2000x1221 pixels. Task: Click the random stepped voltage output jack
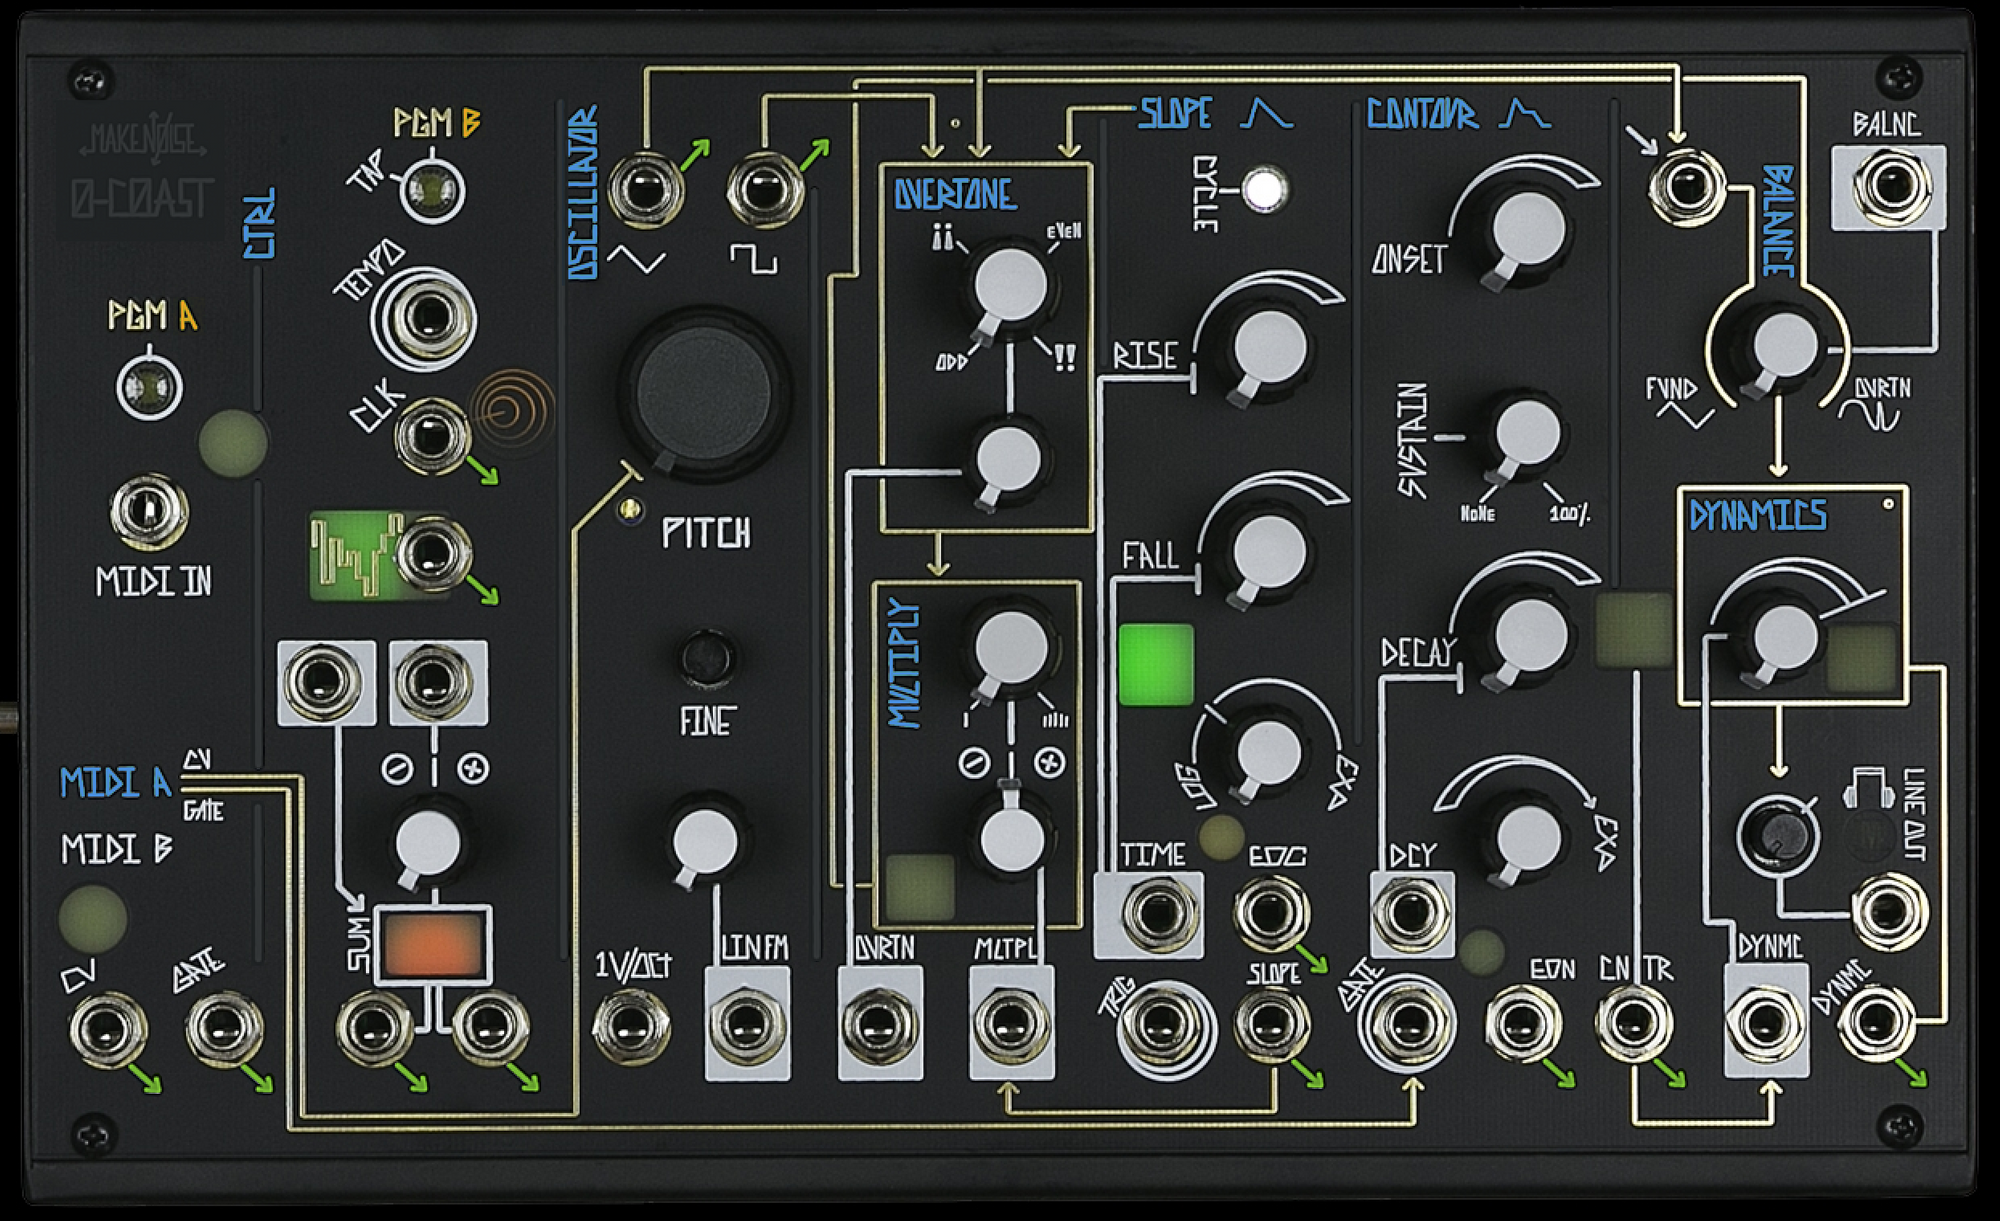[x=431, y=553]
